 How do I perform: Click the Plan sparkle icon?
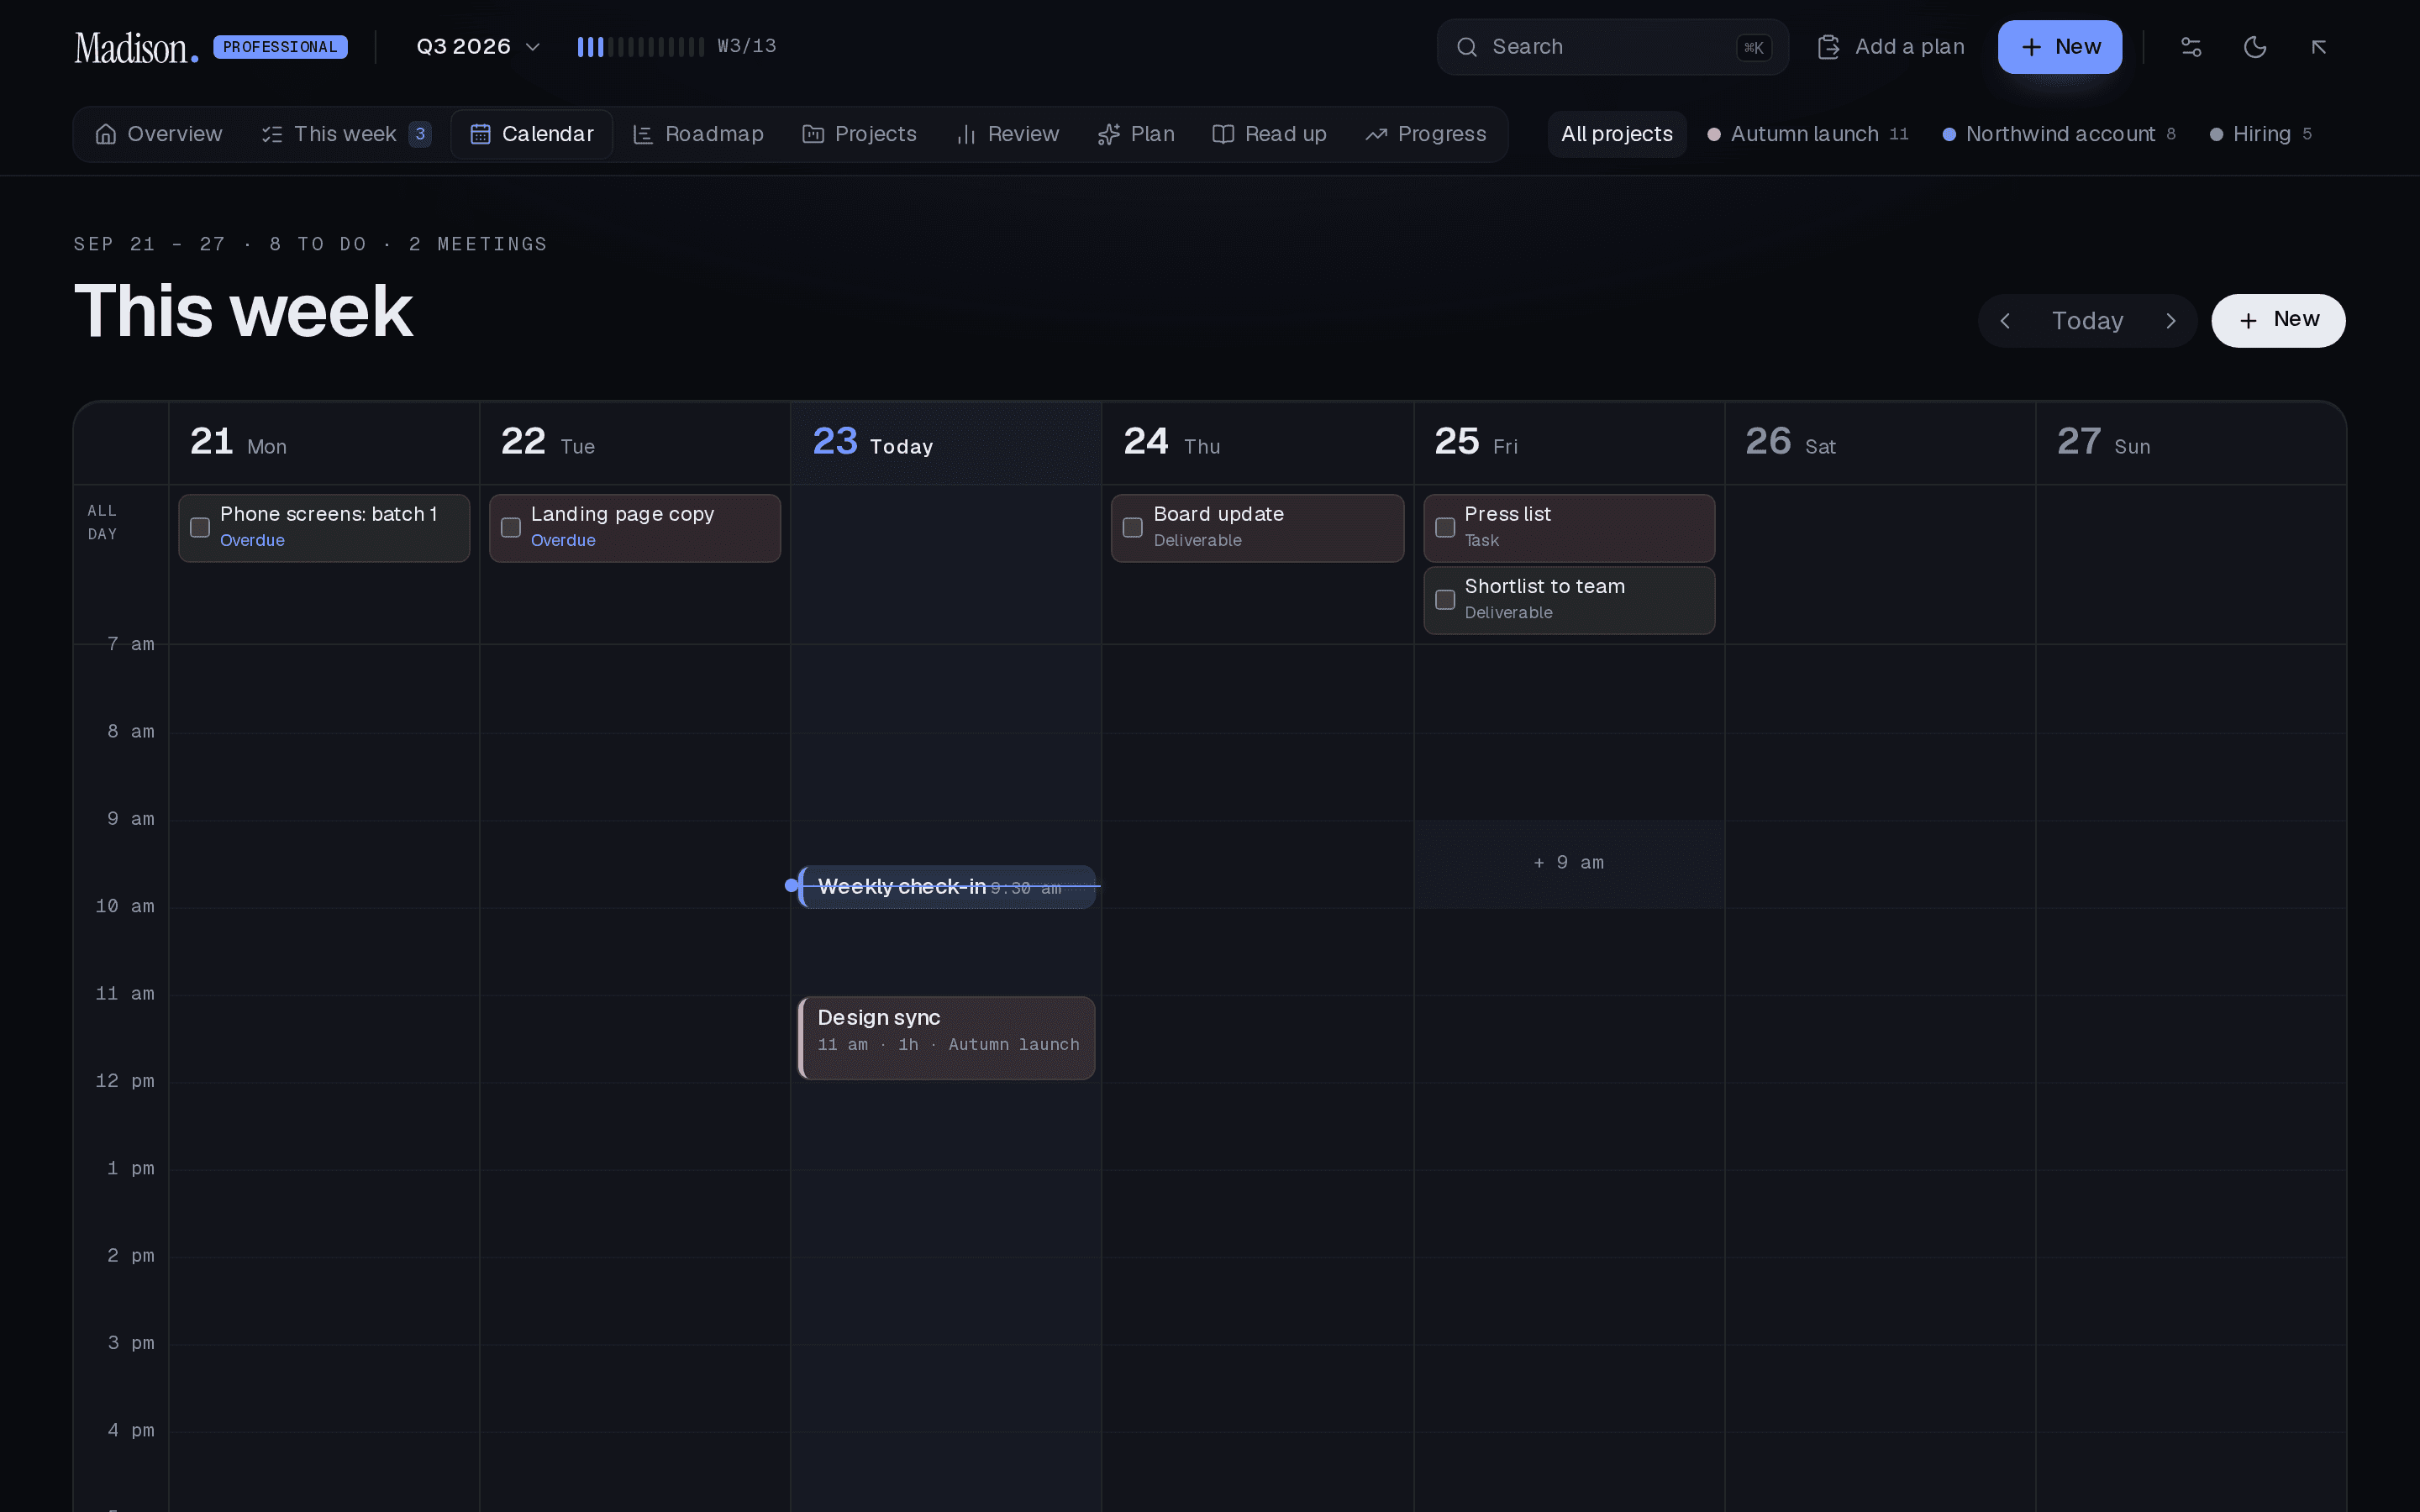(1108, 134)
